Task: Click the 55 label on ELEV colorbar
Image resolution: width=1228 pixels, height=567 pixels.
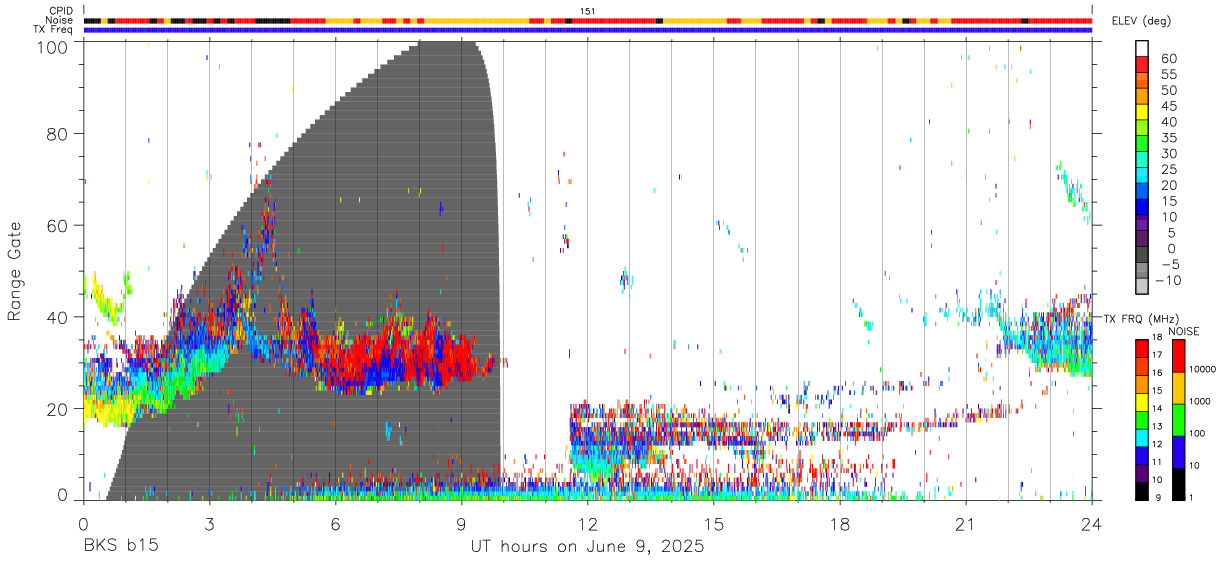Action: tap(1169, 74)
